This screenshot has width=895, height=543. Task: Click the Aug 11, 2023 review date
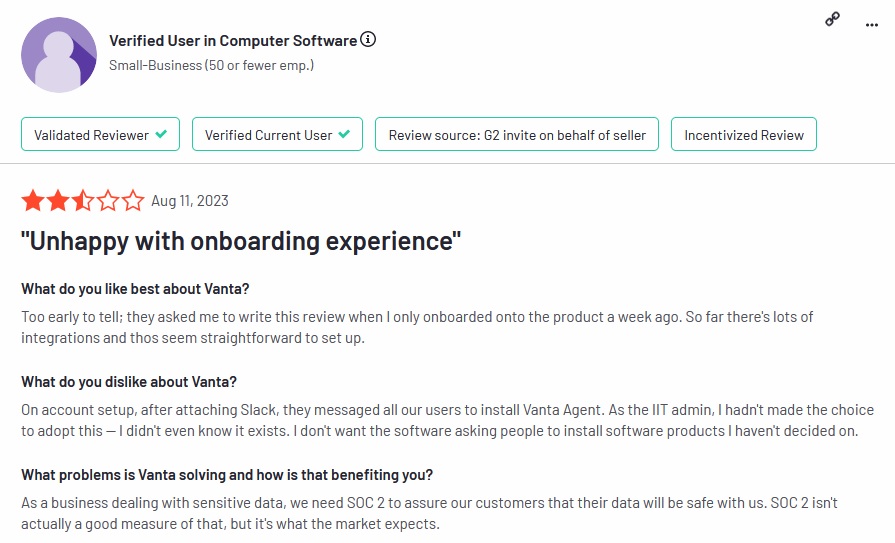tap(190, 201)
